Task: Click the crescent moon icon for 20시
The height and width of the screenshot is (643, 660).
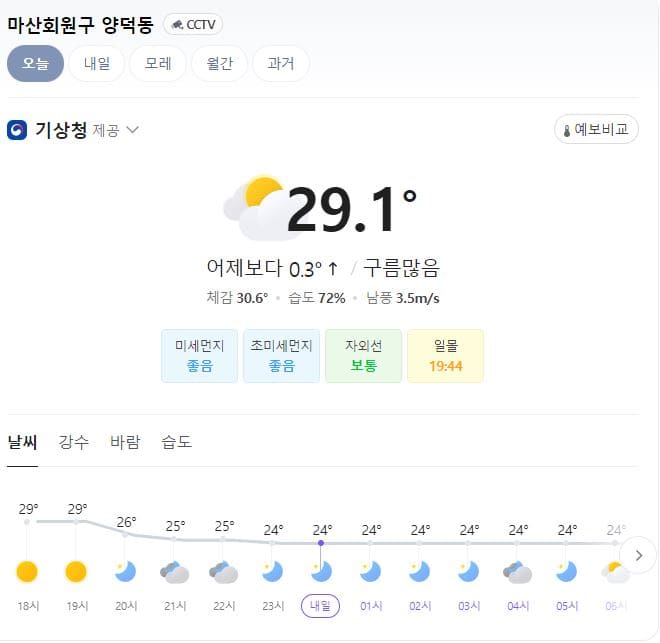Action: pos(125,572)
